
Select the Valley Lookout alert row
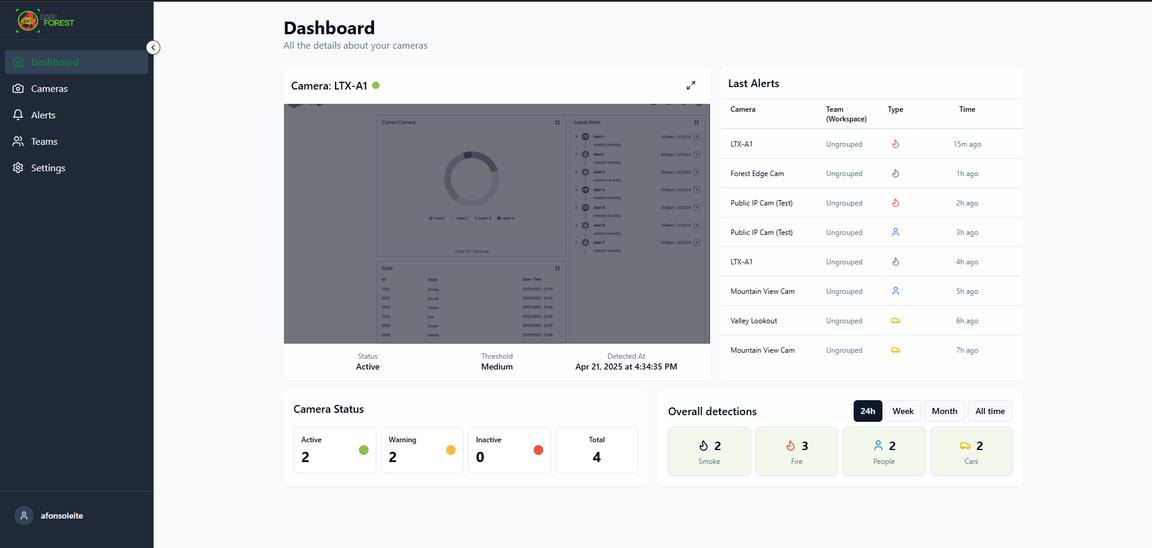tap(871, 321)
